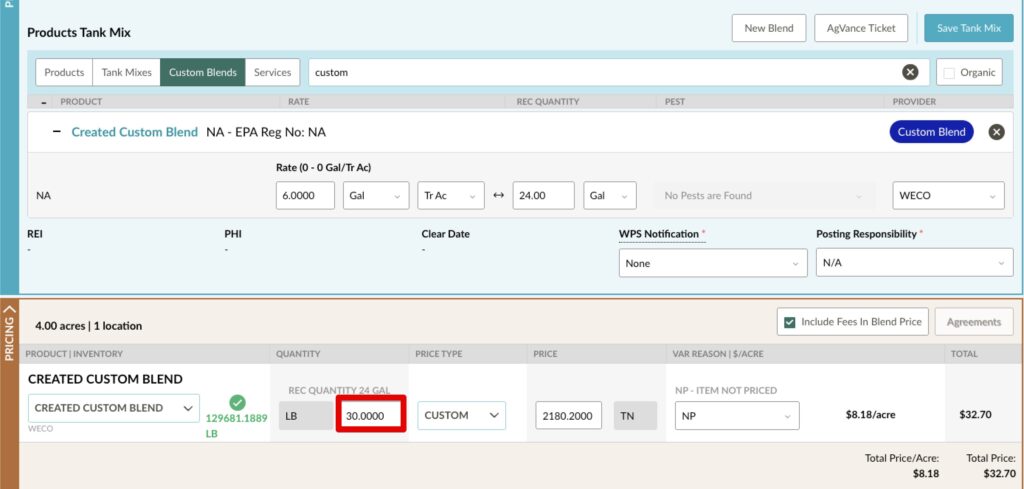Switch to the Tank Mixes tab
1024x489 pixels.
pyautogui.click(x=126, y=72)
